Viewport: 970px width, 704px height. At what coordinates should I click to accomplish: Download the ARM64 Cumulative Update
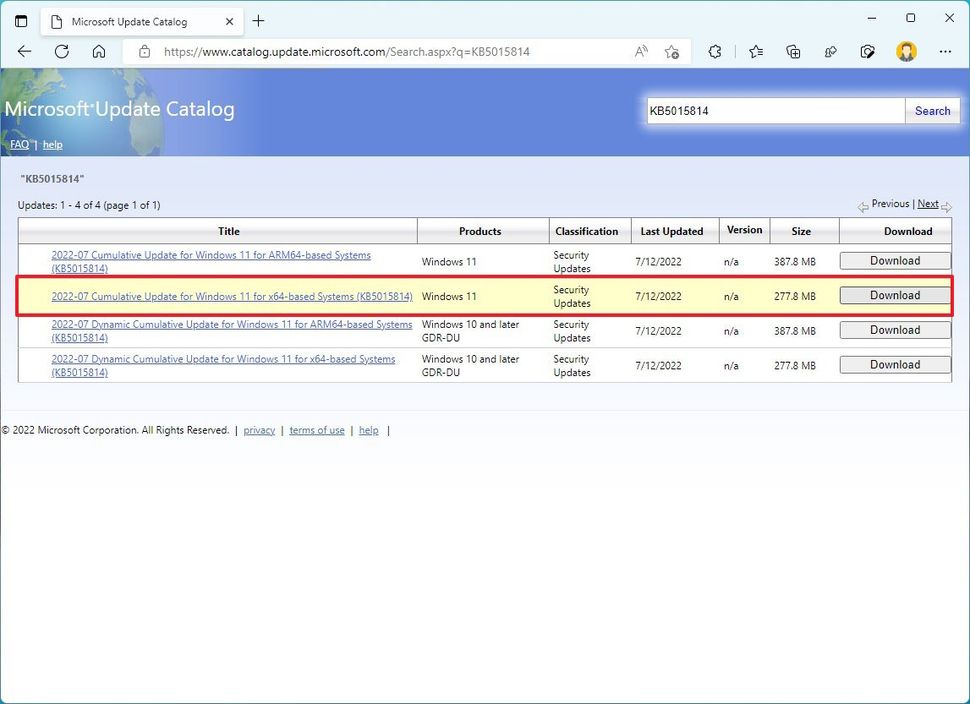click(x=894, y=261)
